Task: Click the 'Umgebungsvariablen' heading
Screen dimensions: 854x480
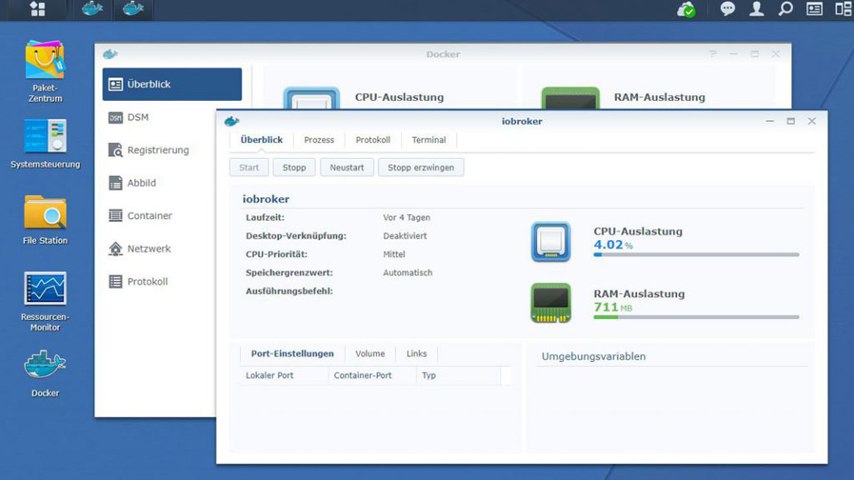Action: [x=594, y=356]
